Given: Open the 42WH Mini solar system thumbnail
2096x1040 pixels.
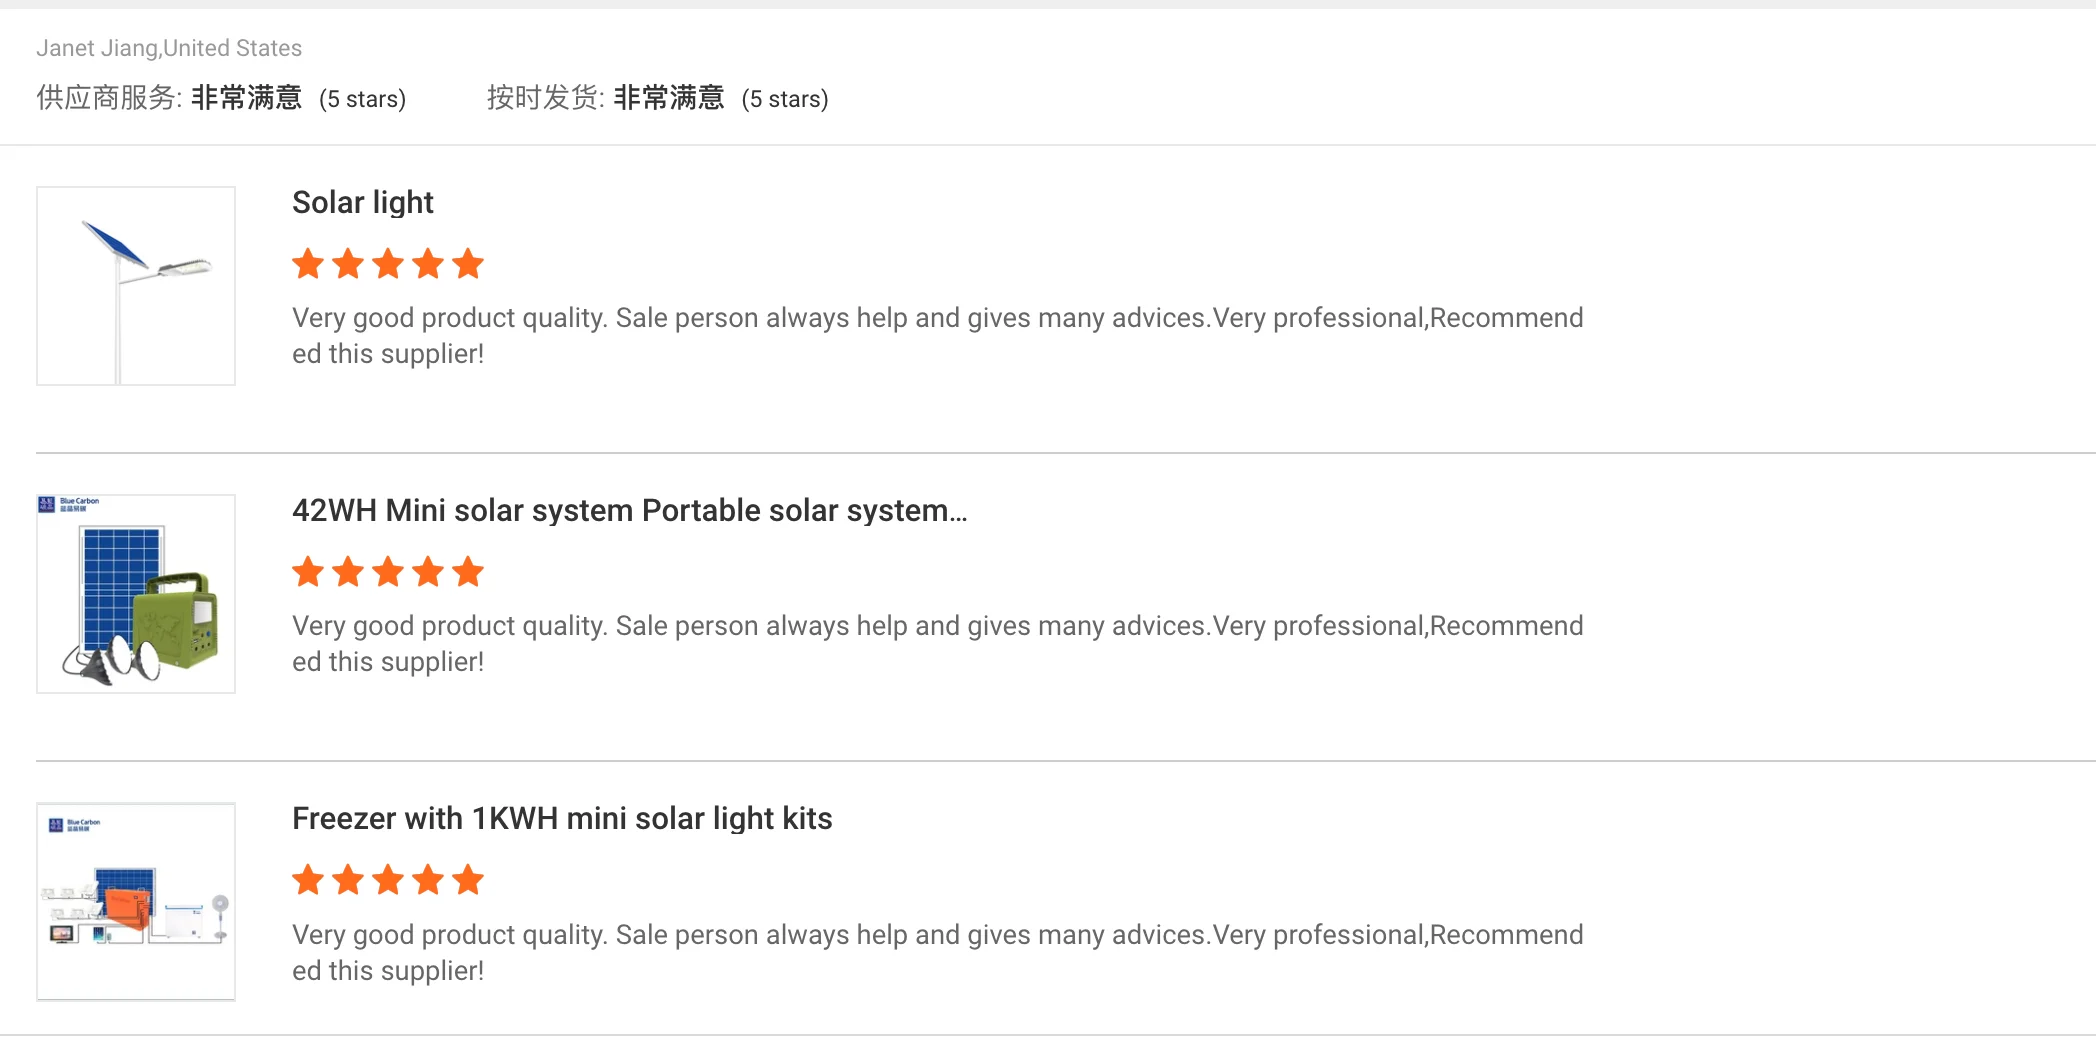Looking at the screenshot, I should [x=136, y=594].
